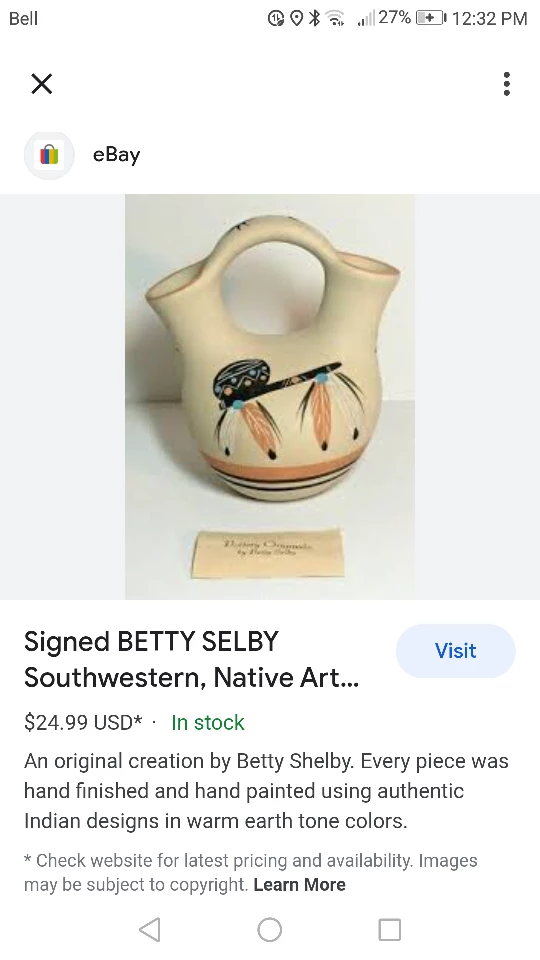This screenshot has height=960, width=540.
Task: Tap the $24.99 USD price text
Action: [x=83, y=722]
